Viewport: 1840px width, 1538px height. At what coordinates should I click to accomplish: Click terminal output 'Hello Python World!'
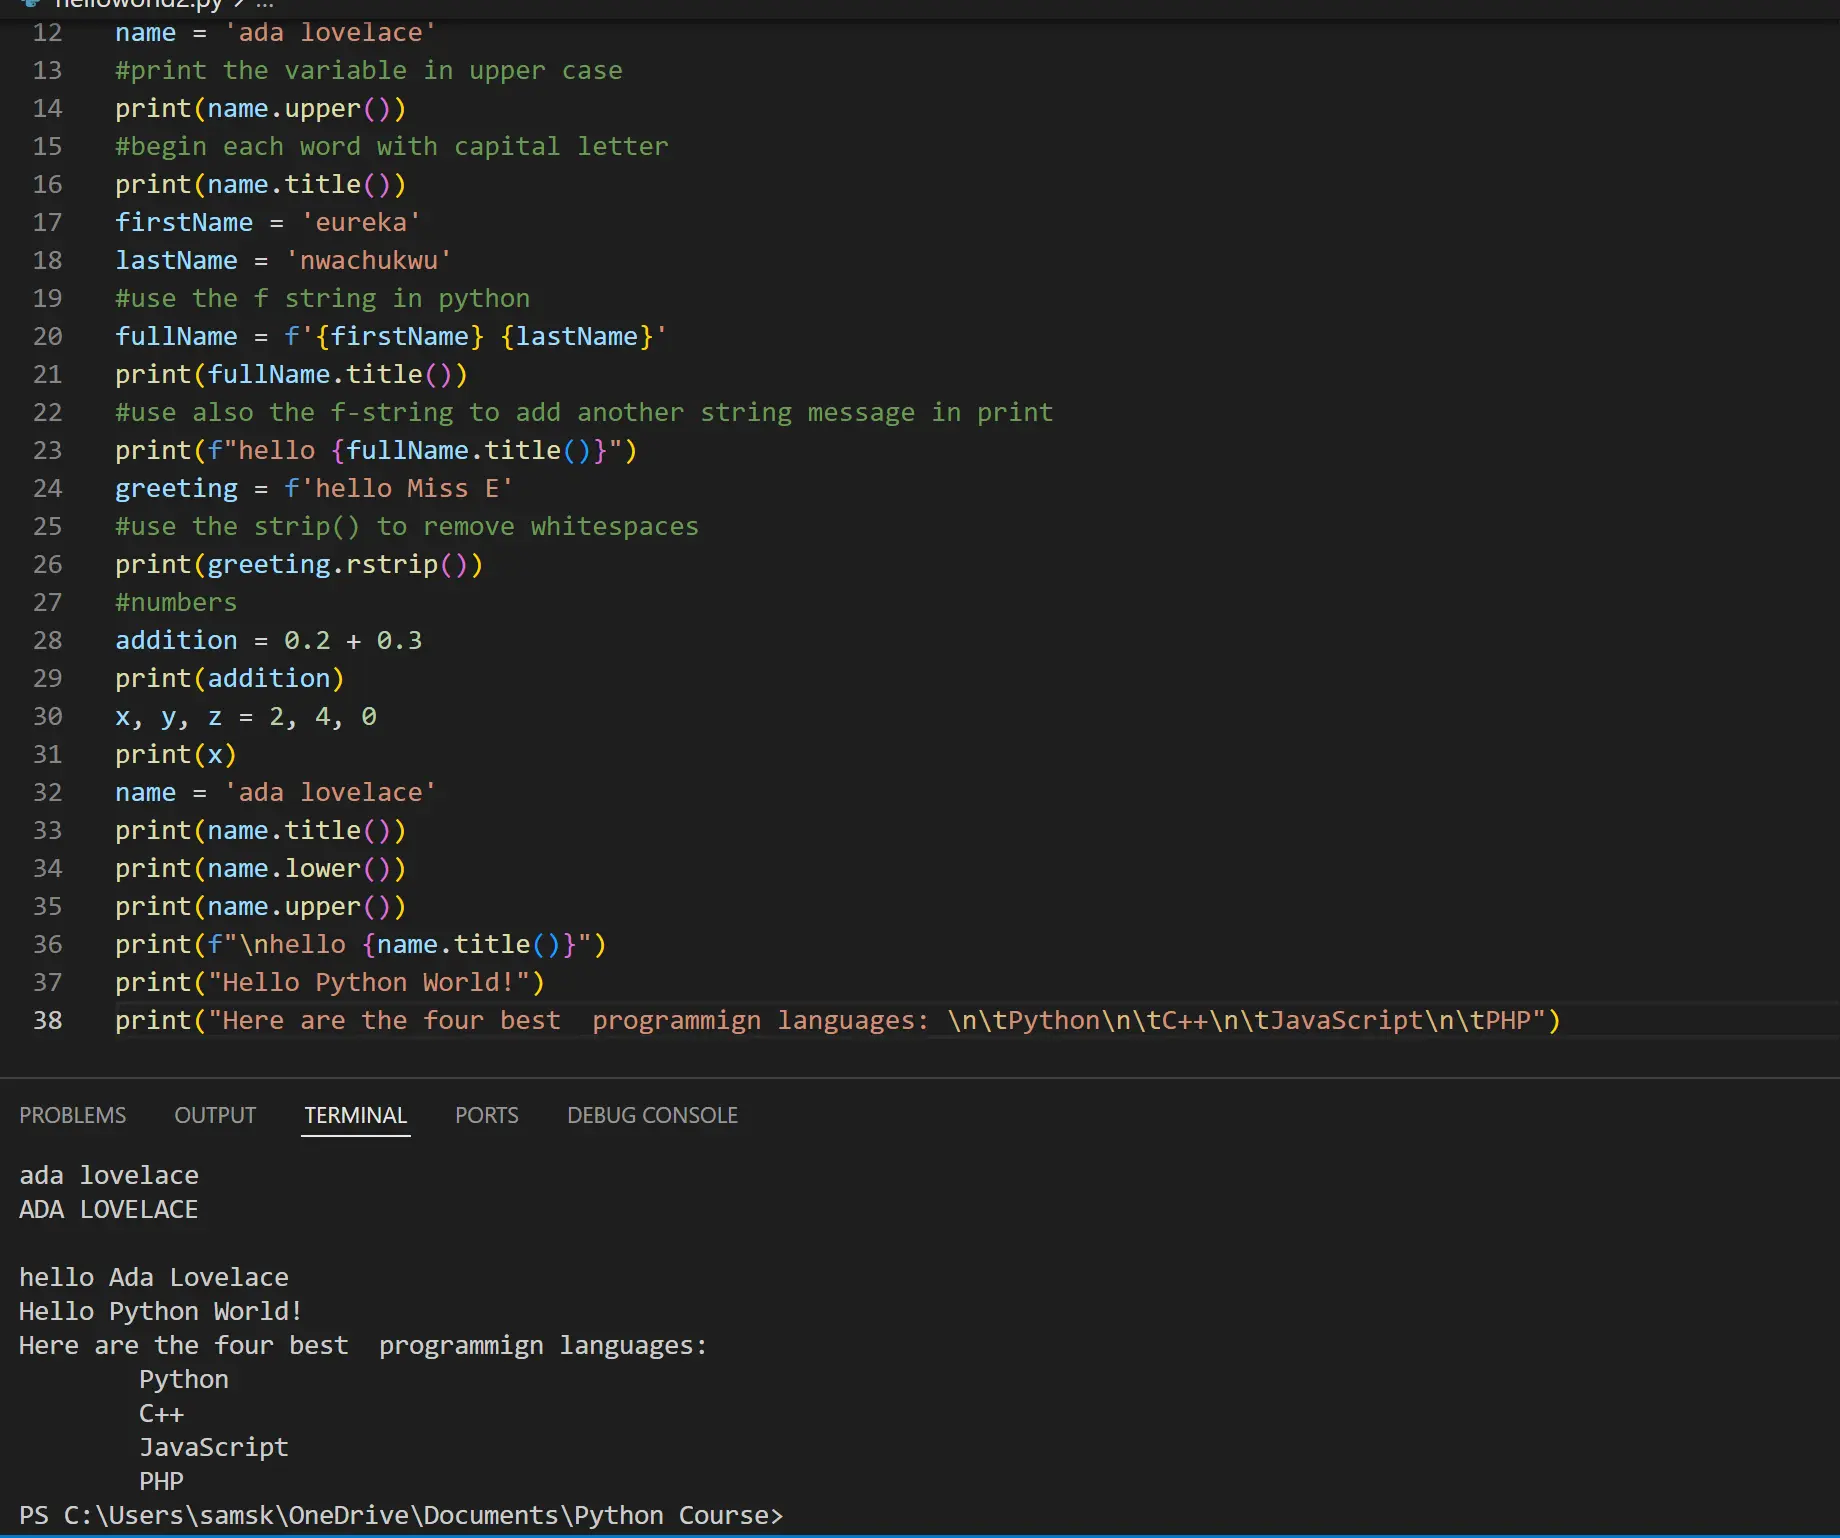coord(161,1311)
